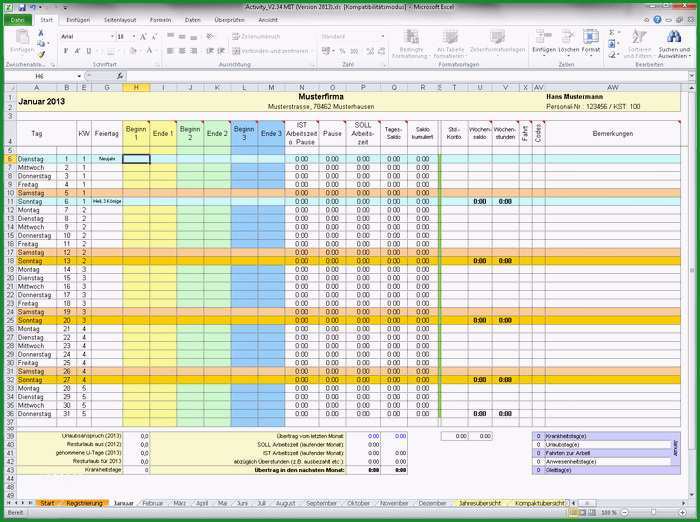700x522 pixels.
Task: Open the Standard number format dropdown
Action: pyautogui.click(x=383, y=36)
